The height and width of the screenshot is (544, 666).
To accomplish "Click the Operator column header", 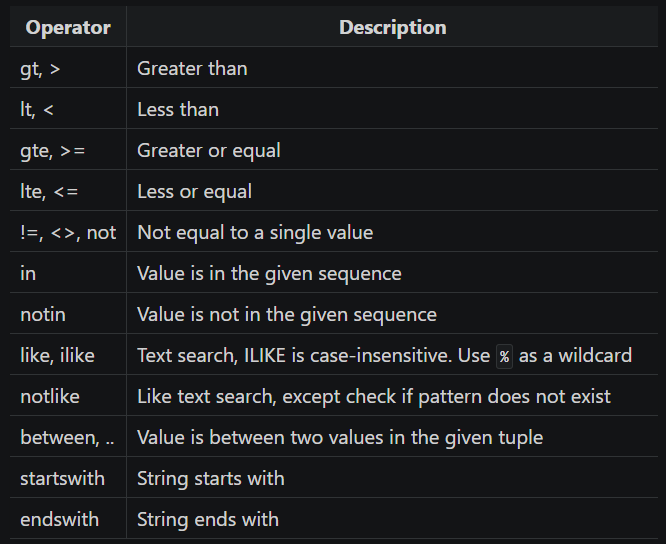I will (x=68, y=28).
